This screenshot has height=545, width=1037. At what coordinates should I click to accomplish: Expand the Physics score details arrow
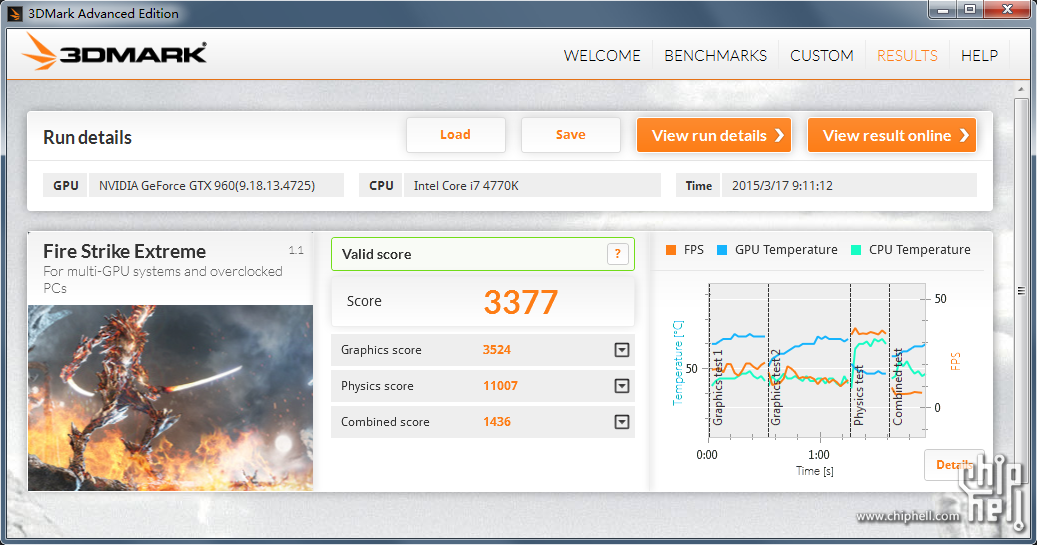(622, 386)
